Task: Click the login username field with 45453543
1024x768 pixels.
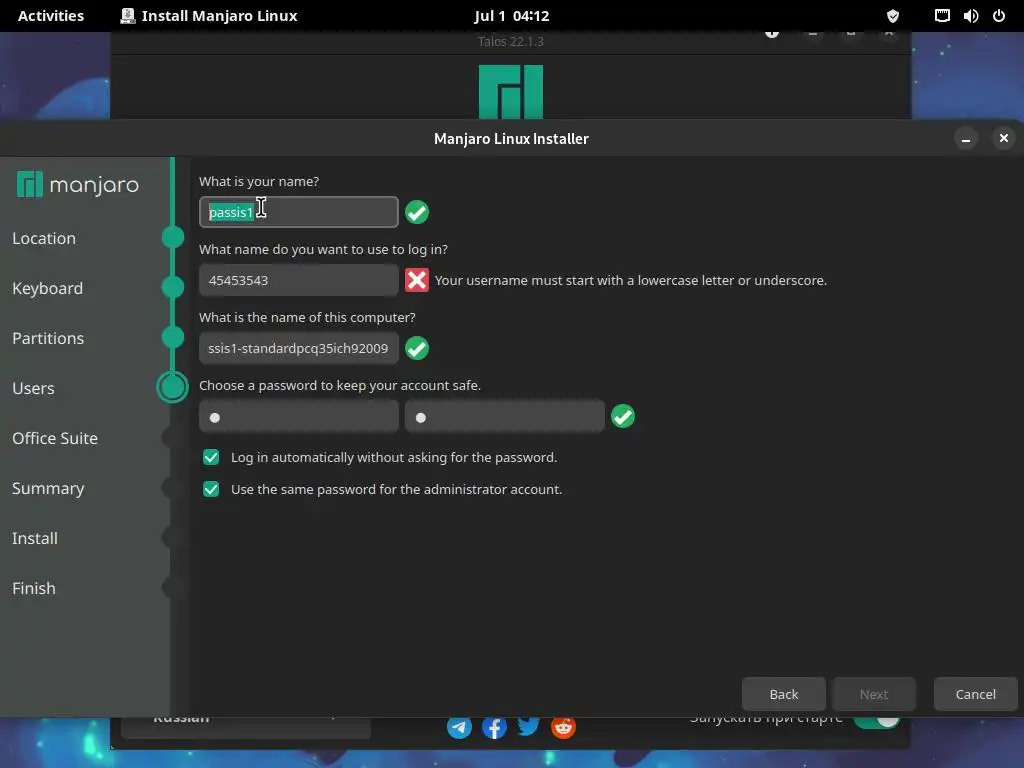Action: tap(298, 280)
